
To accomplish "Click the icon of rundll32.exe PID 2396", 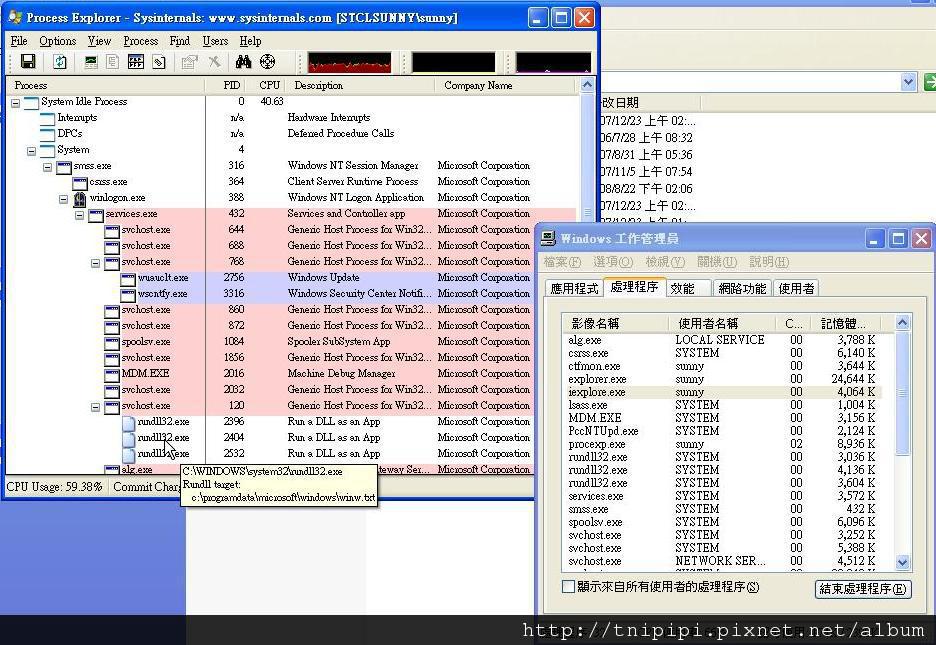I will point(128,422).
